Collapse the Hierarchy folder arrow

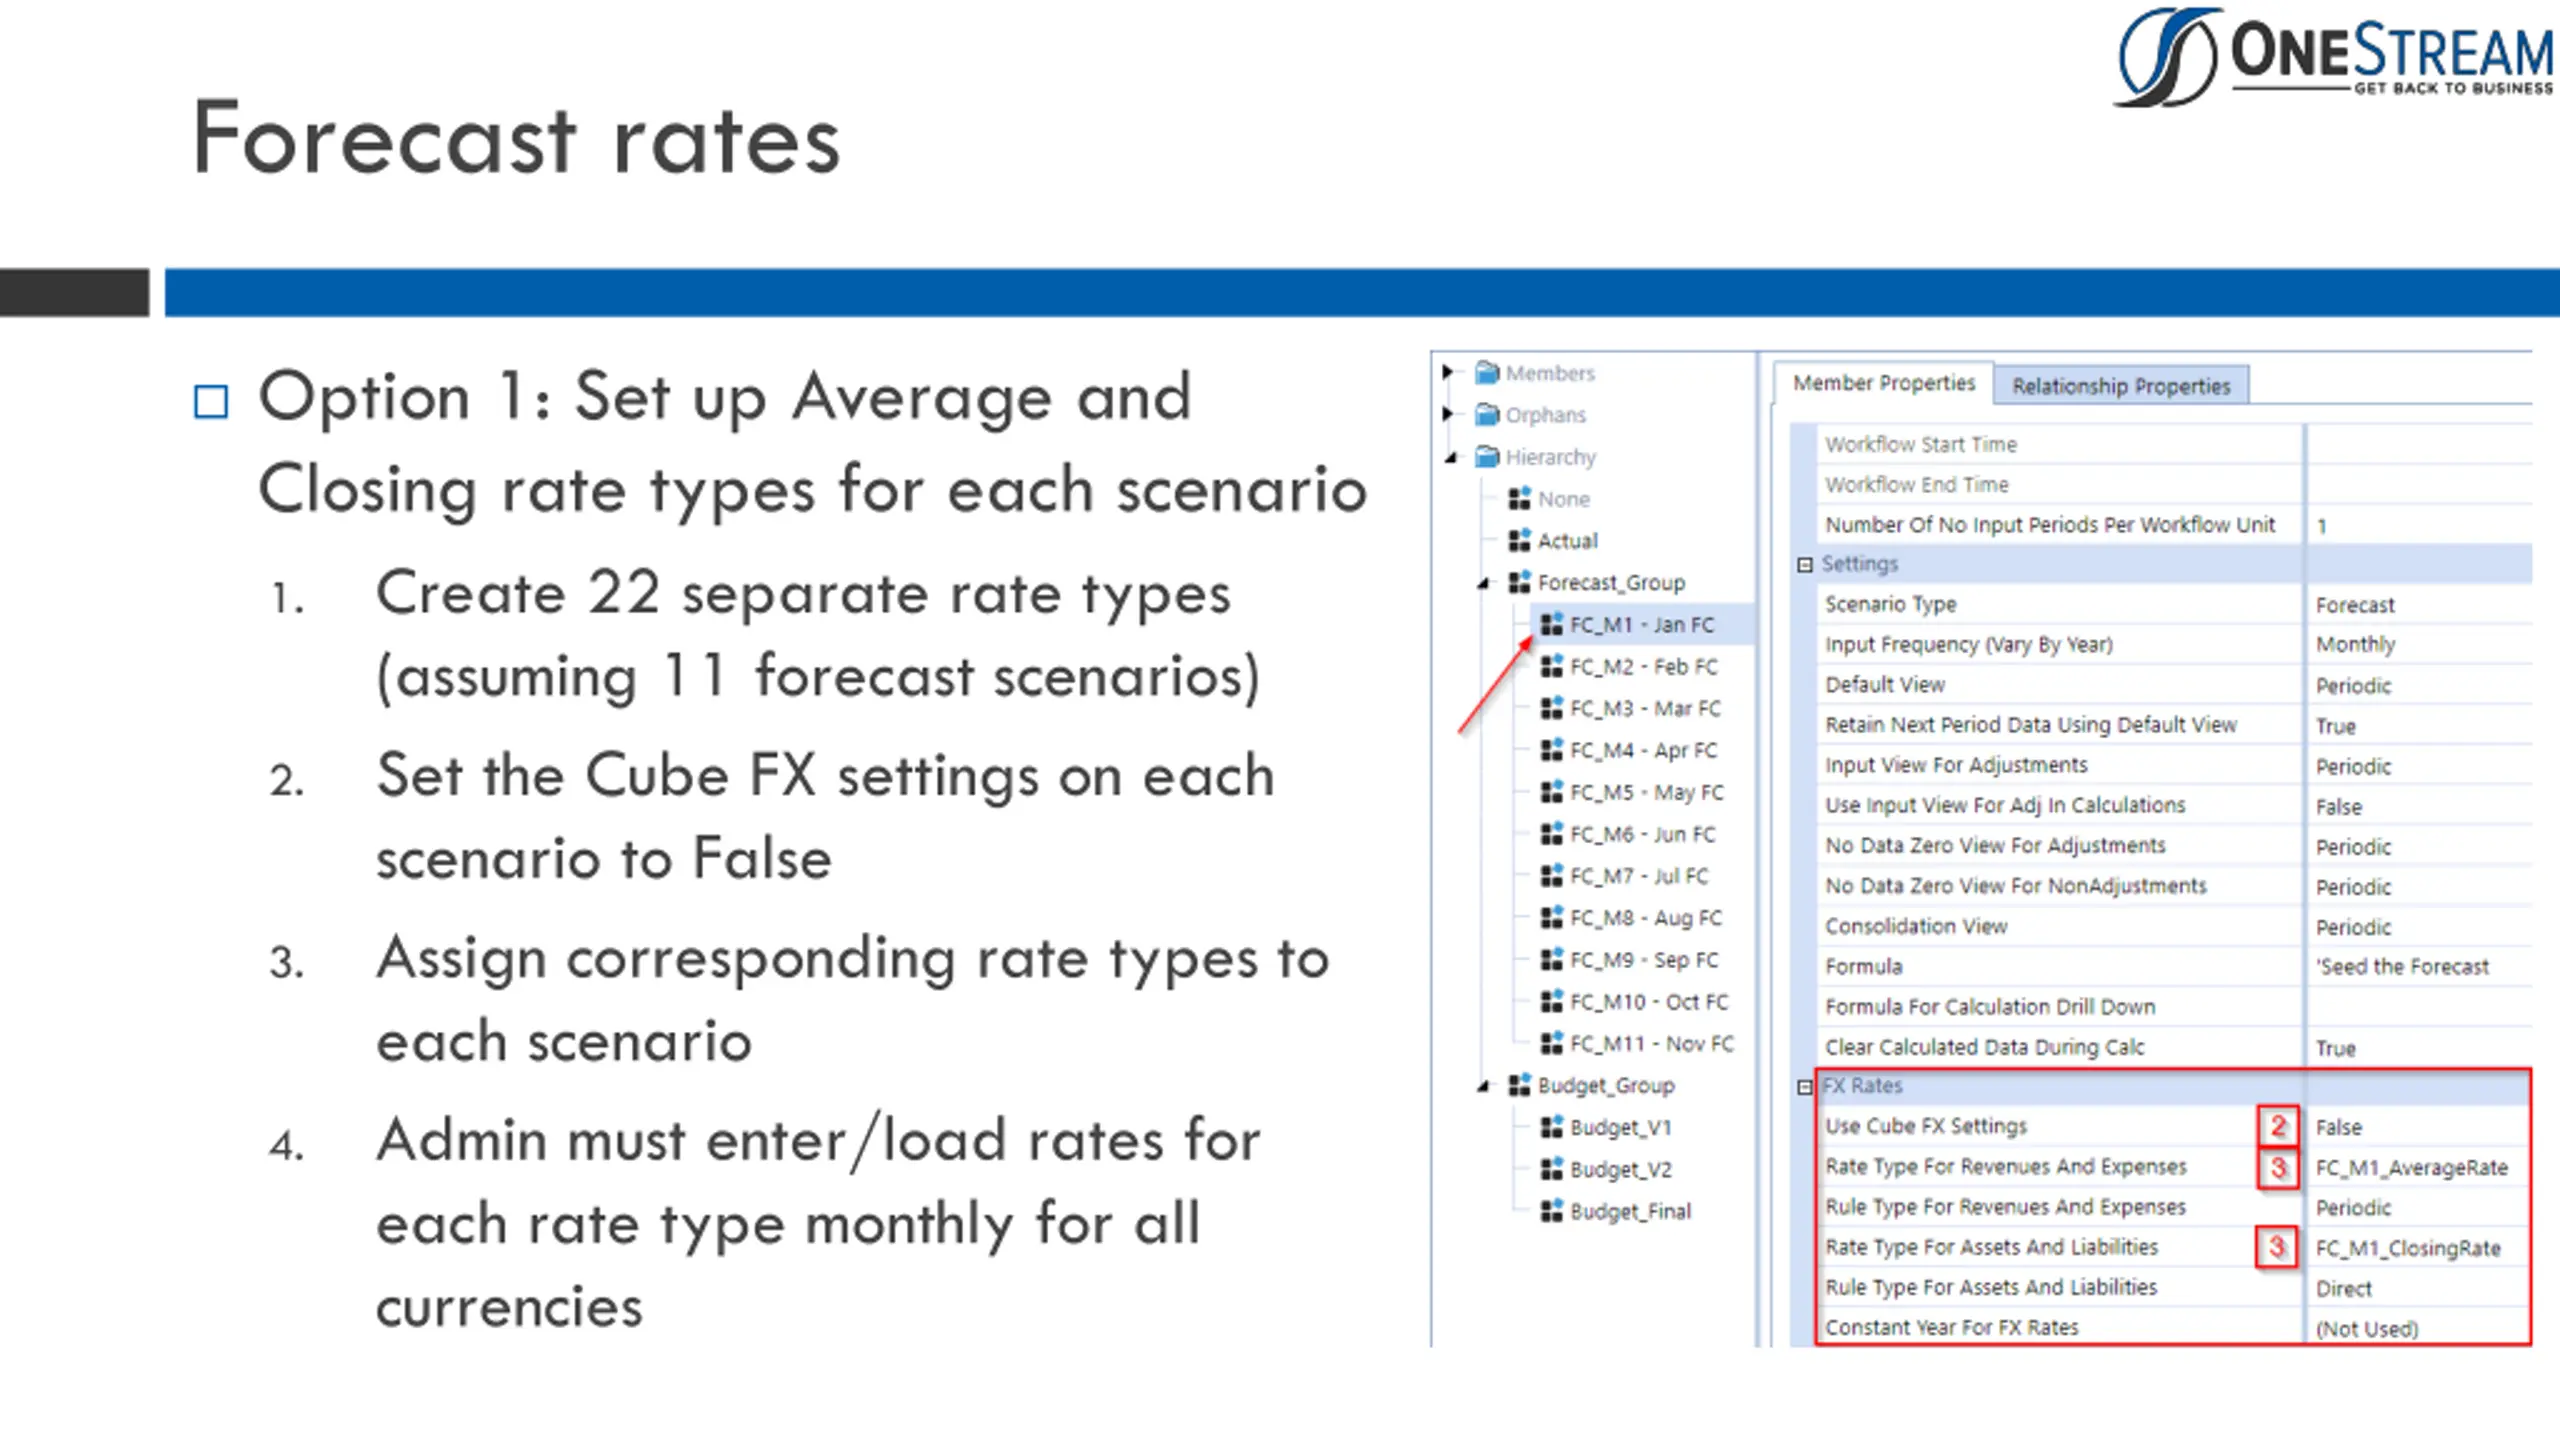tap(1451, 458)
